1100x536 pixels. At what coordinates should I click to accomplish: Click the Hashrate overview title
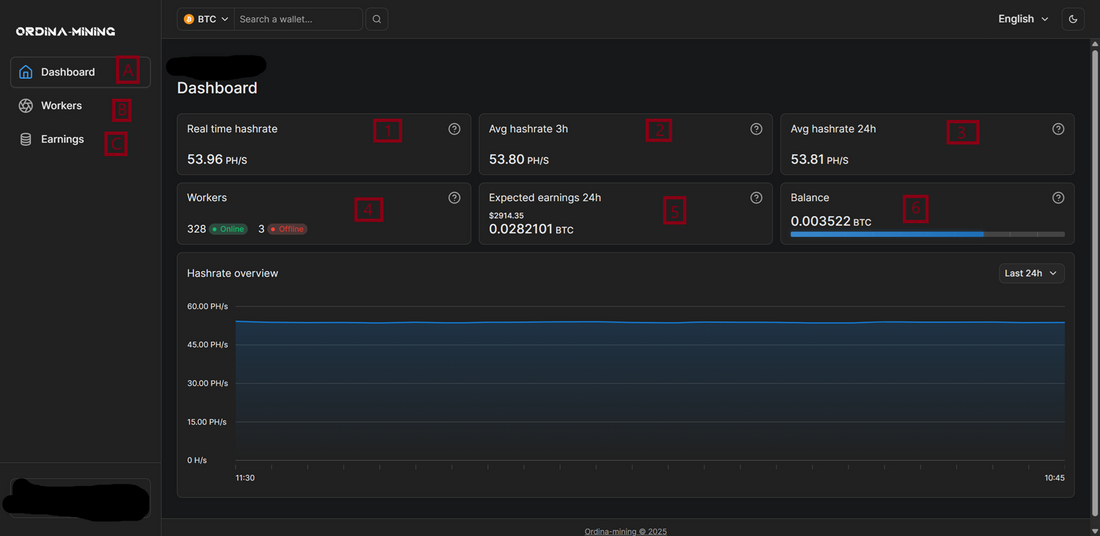[x=232, y=274]
